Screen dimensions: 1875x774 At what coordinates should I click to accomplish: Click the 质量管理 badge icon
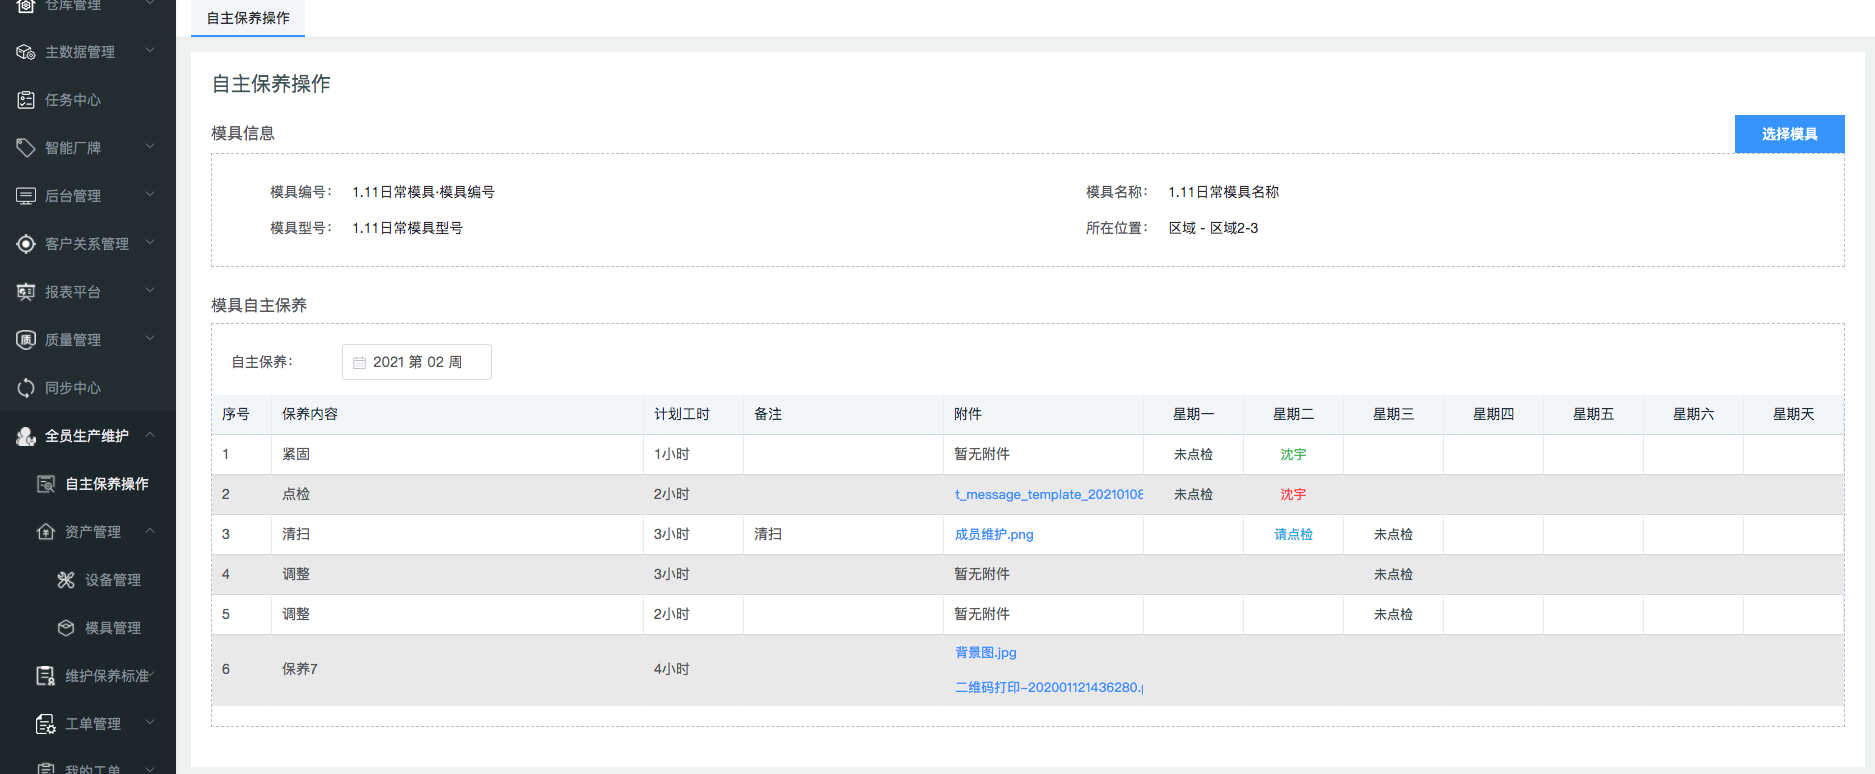(x=26, y=340)
